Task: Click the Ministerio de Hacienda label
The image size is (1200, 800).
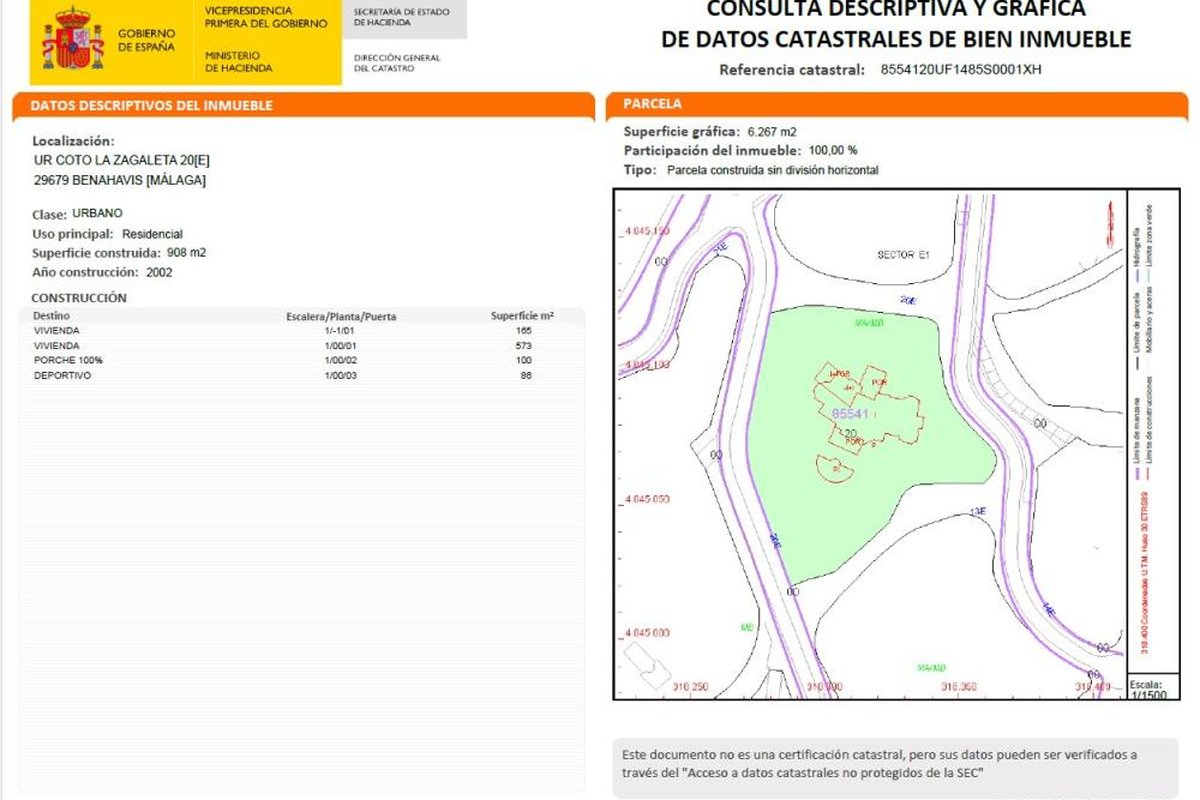Action: [233, 61]
